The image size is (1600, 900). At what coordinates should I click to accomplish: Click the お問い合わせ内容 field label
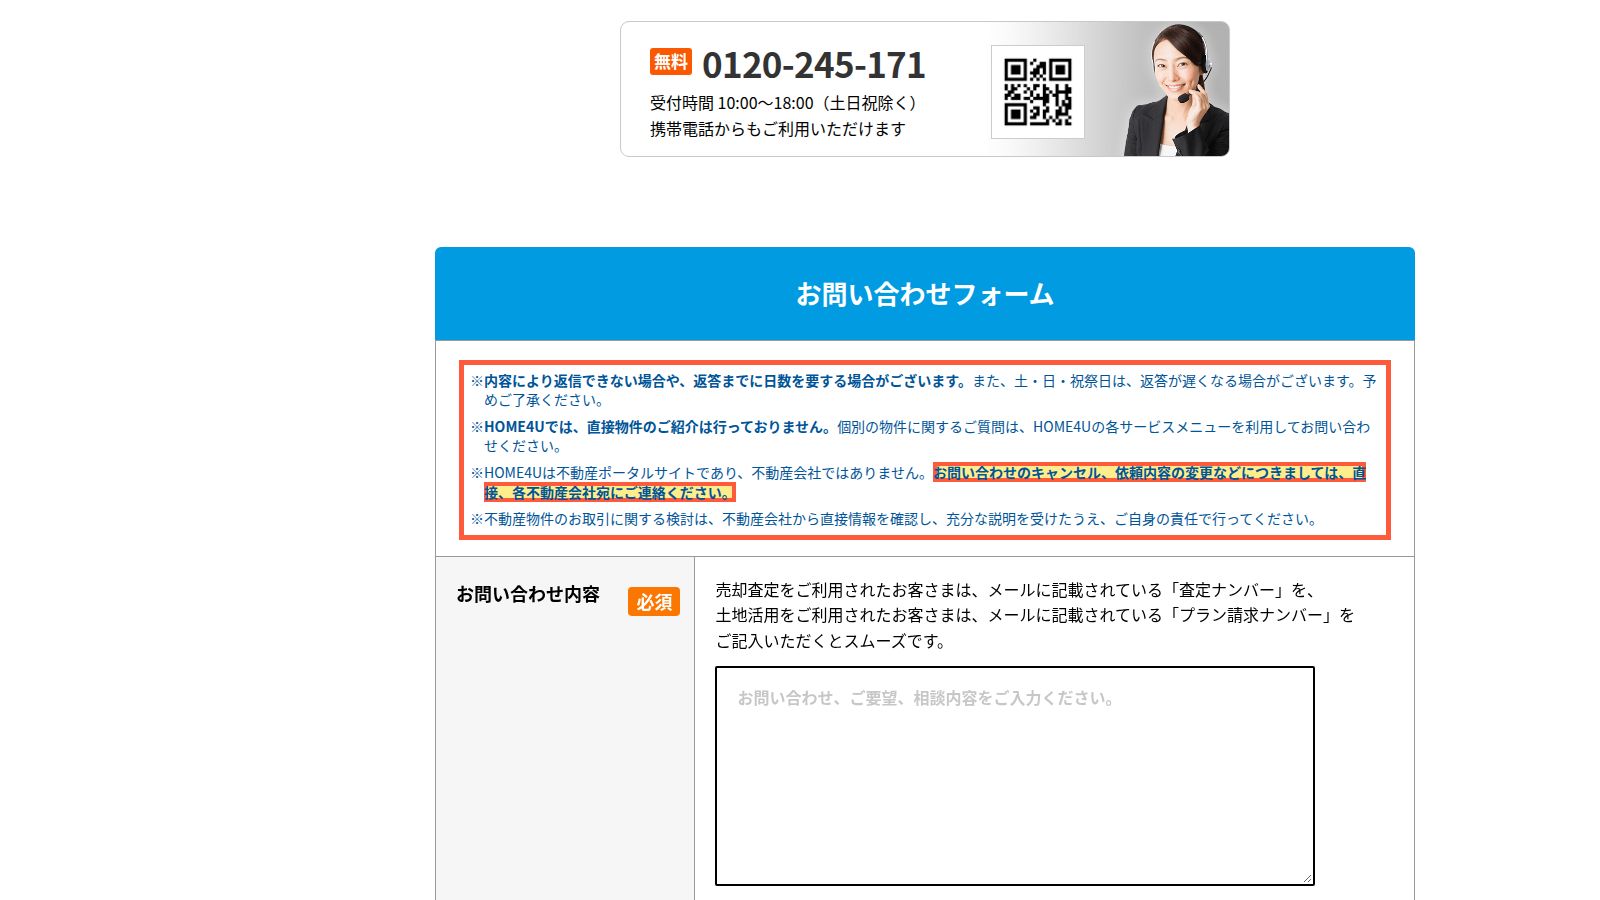click(x=528, y=594)
